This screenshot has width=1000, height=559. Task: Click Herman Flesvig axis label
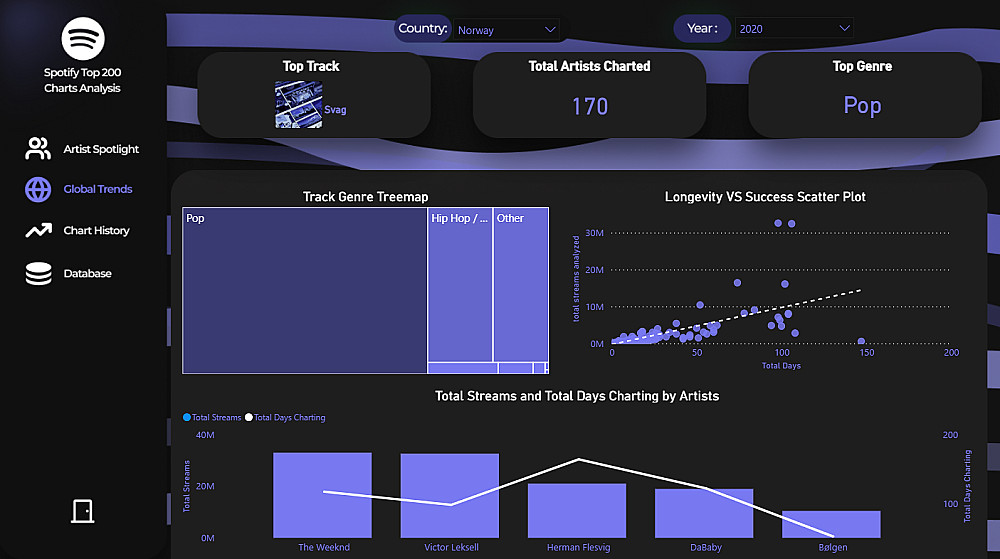coord(578,548)
